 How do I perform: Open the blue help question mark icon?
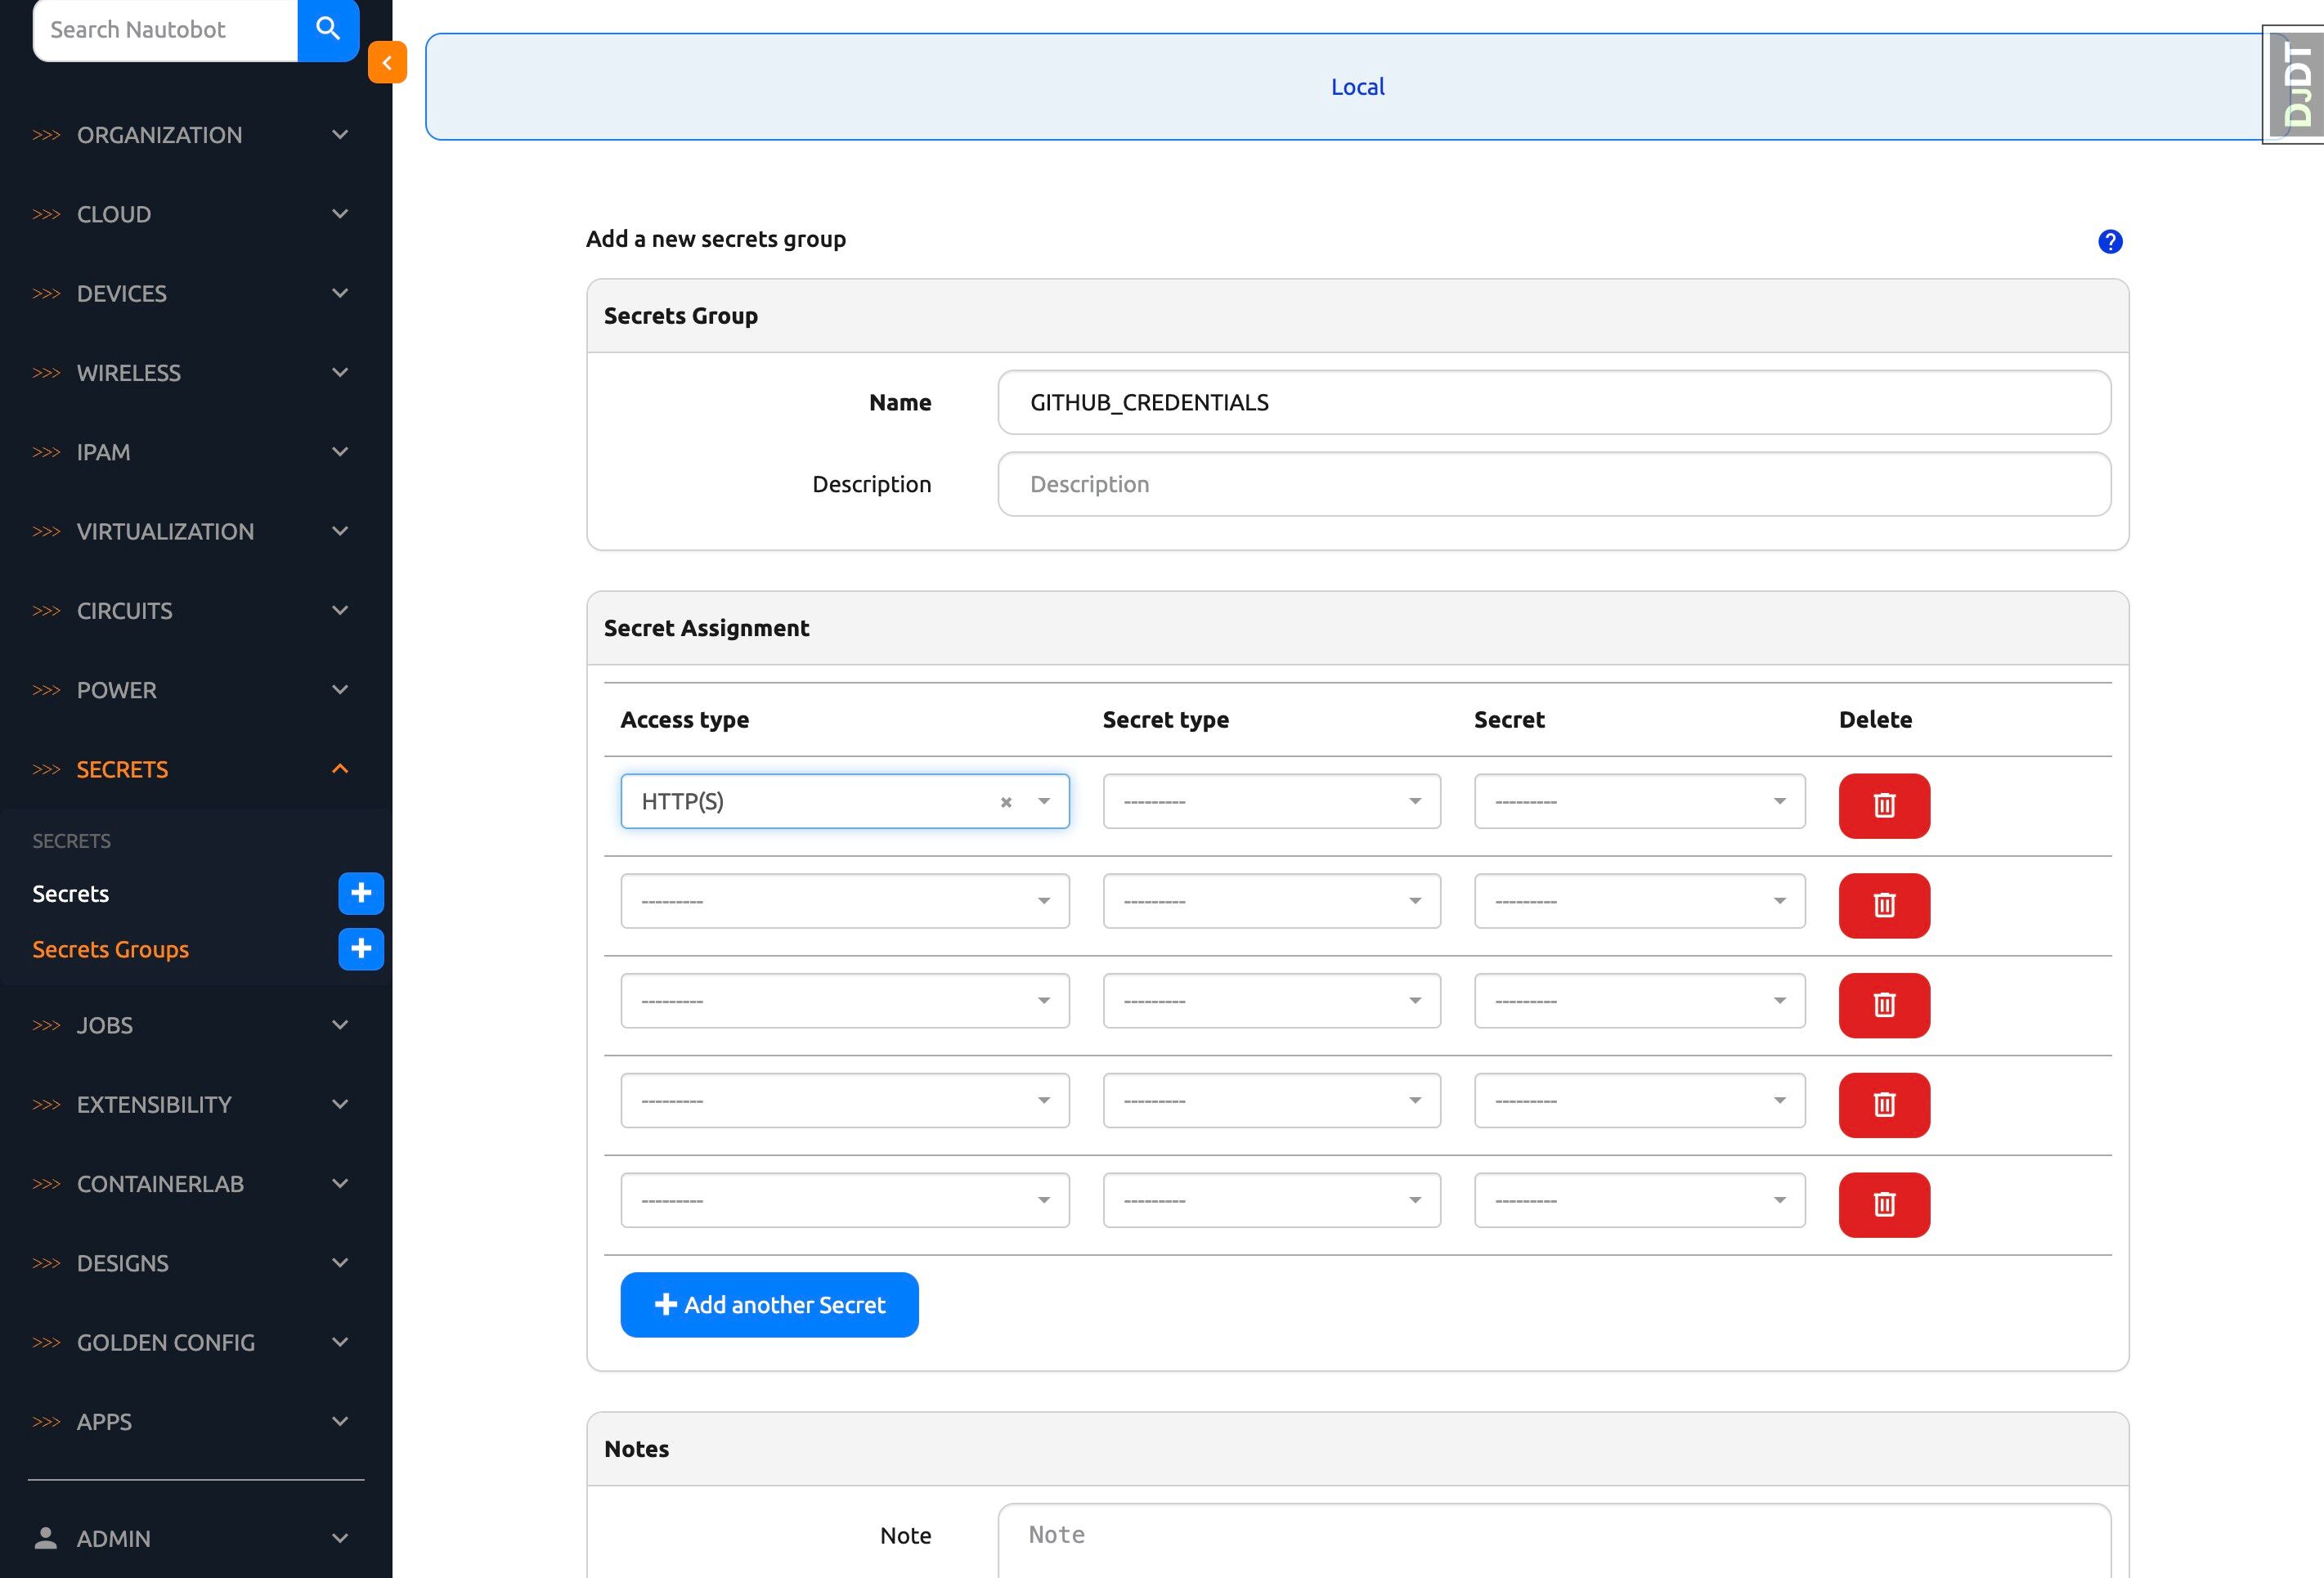2110,241
